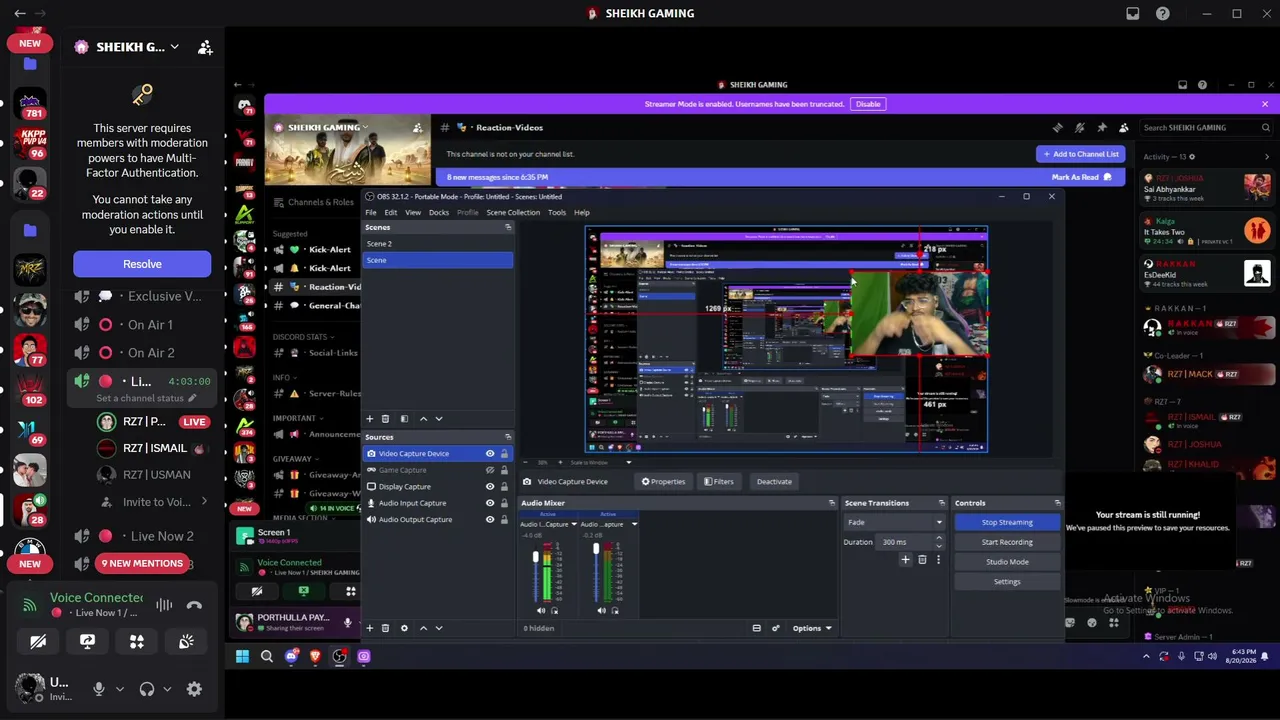Image resolution: width=1280 pixels, height=720 pixels.
Task: Hide the Audio Input Capture source
Action: tap(490, 503)
